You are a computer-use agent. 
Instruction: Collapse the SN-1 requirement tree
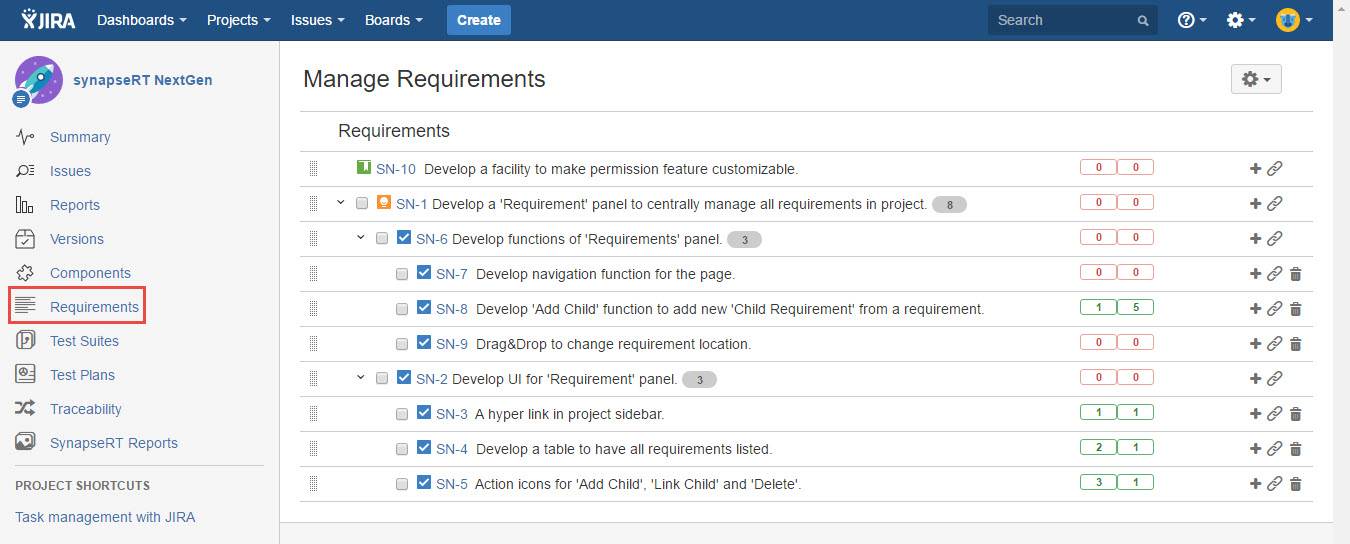341,203
